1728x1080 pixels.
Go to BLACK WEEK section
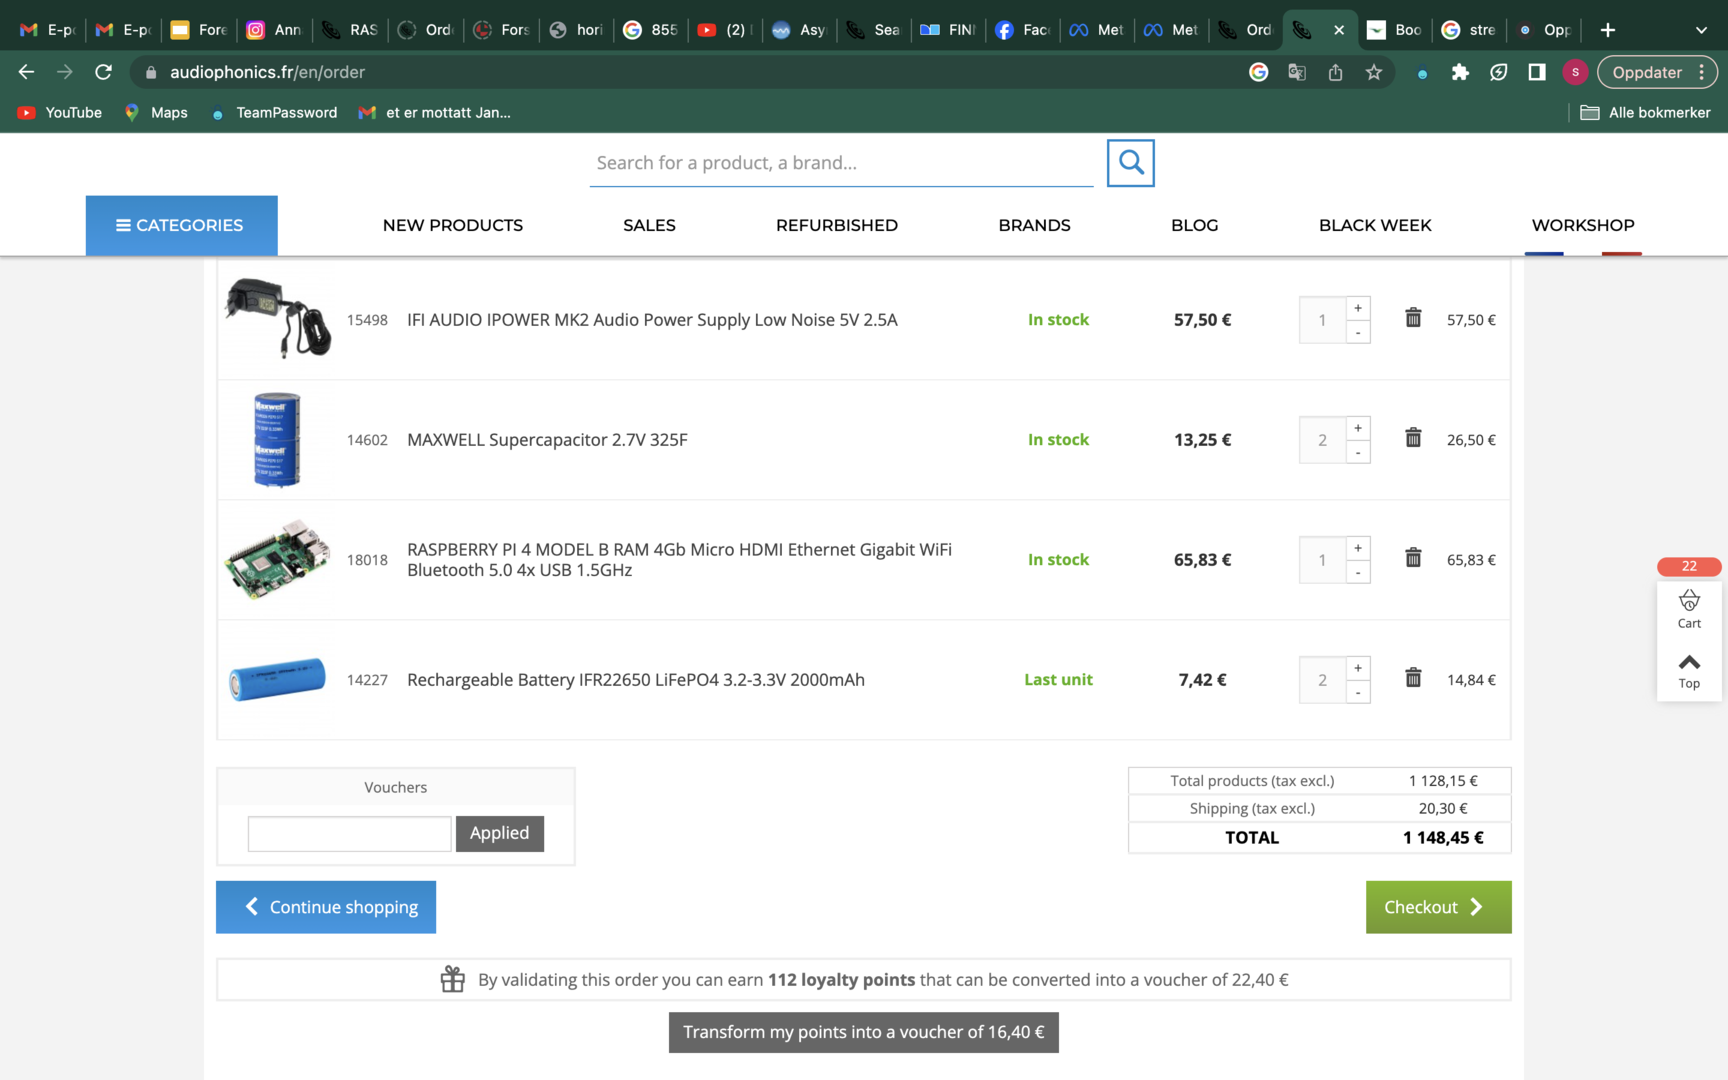coord(1375,225)
